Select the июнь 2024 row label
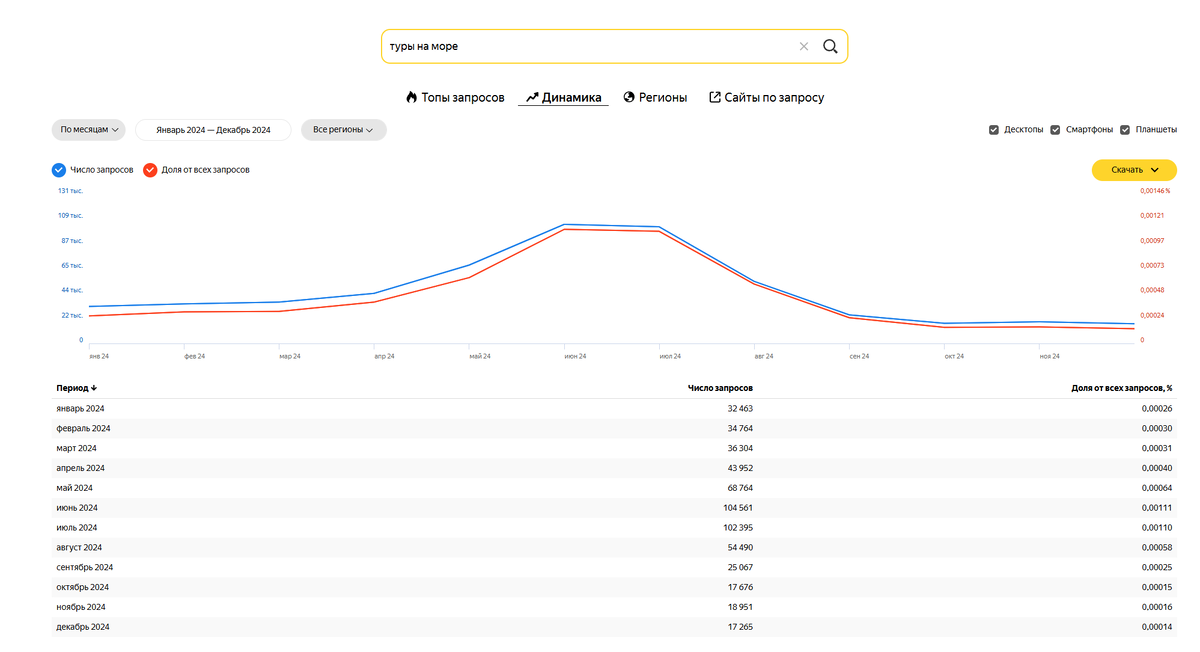Screen dimensions: 1200x652 (x=77, y=508)
